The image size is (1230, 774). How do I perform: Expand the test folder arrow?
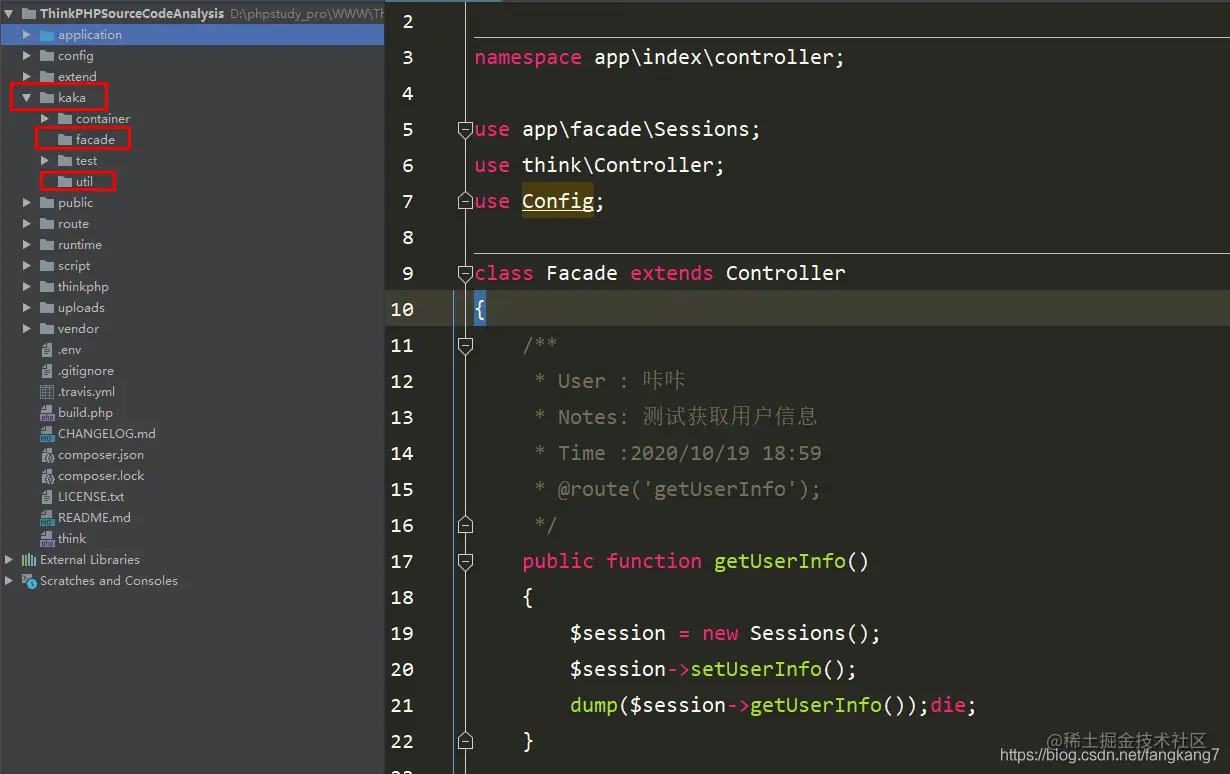coord(46,161)
